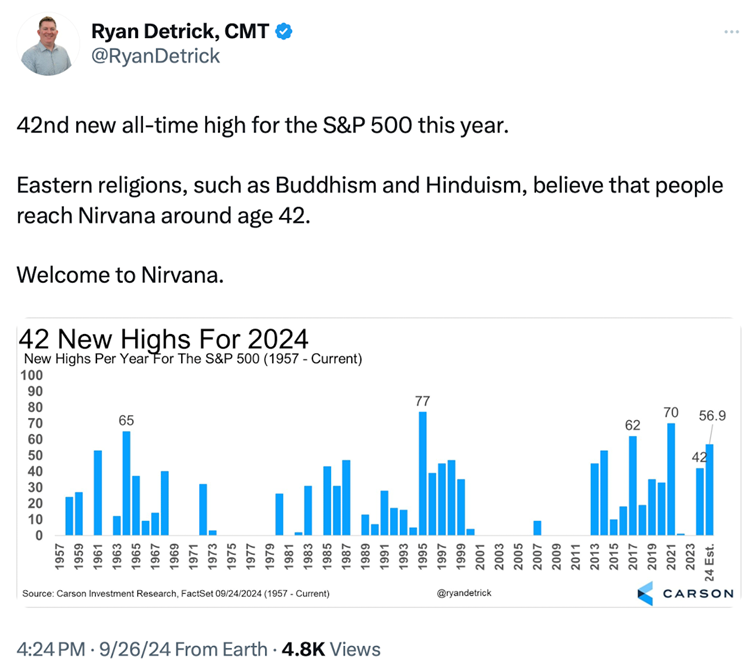Click the "Welcome to Nirvana." tweet text
This screenshot has width=750, height=668.
pos(120,274)
